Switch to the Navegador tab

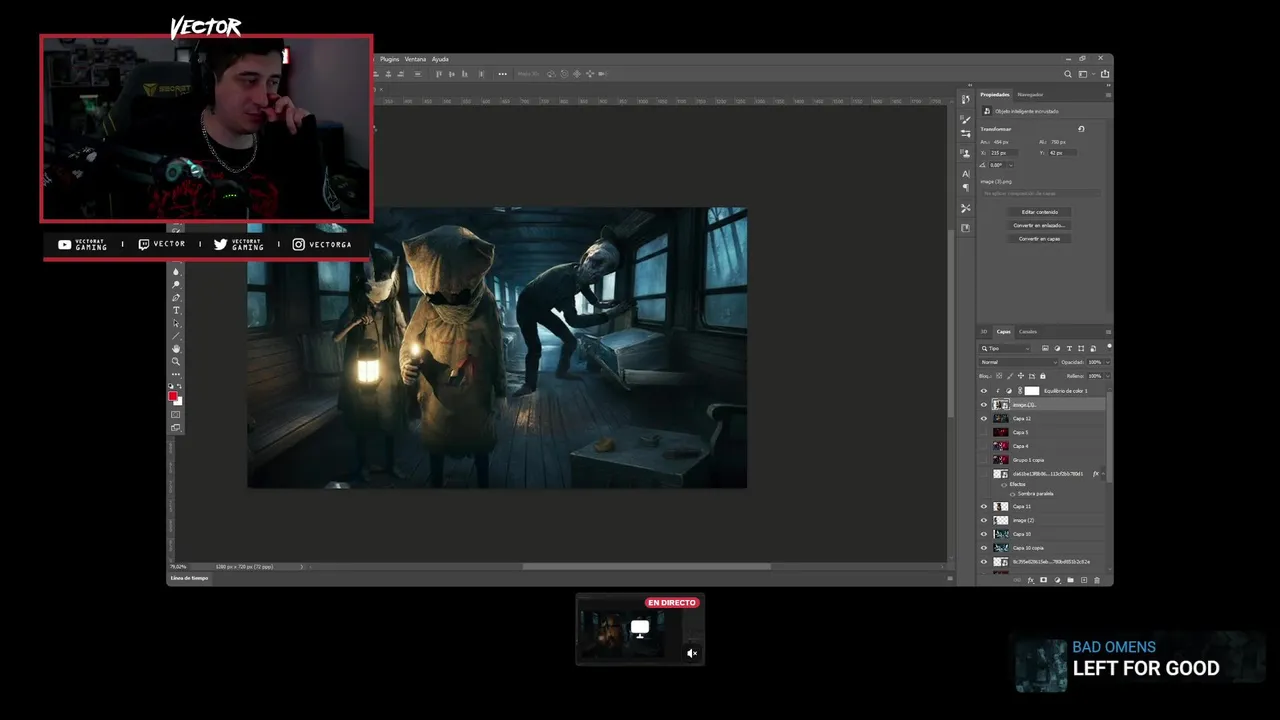(x=1030, y=95)
